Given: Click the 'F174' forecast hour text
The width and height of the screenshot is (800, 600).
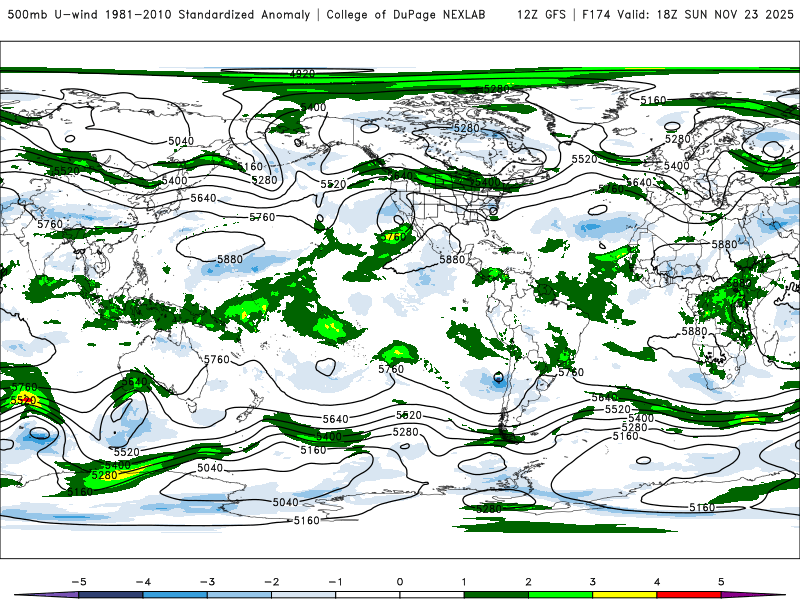Looking at the screenshot, I should (x=596, y=14).
